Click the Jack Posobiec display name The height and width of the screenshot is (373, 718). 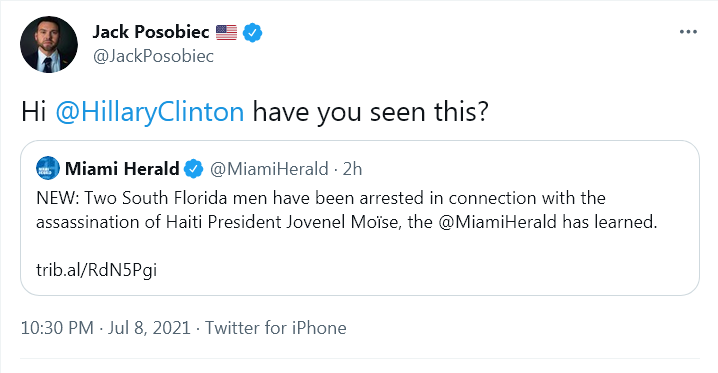pyautogui.click(x=151, y=32)
